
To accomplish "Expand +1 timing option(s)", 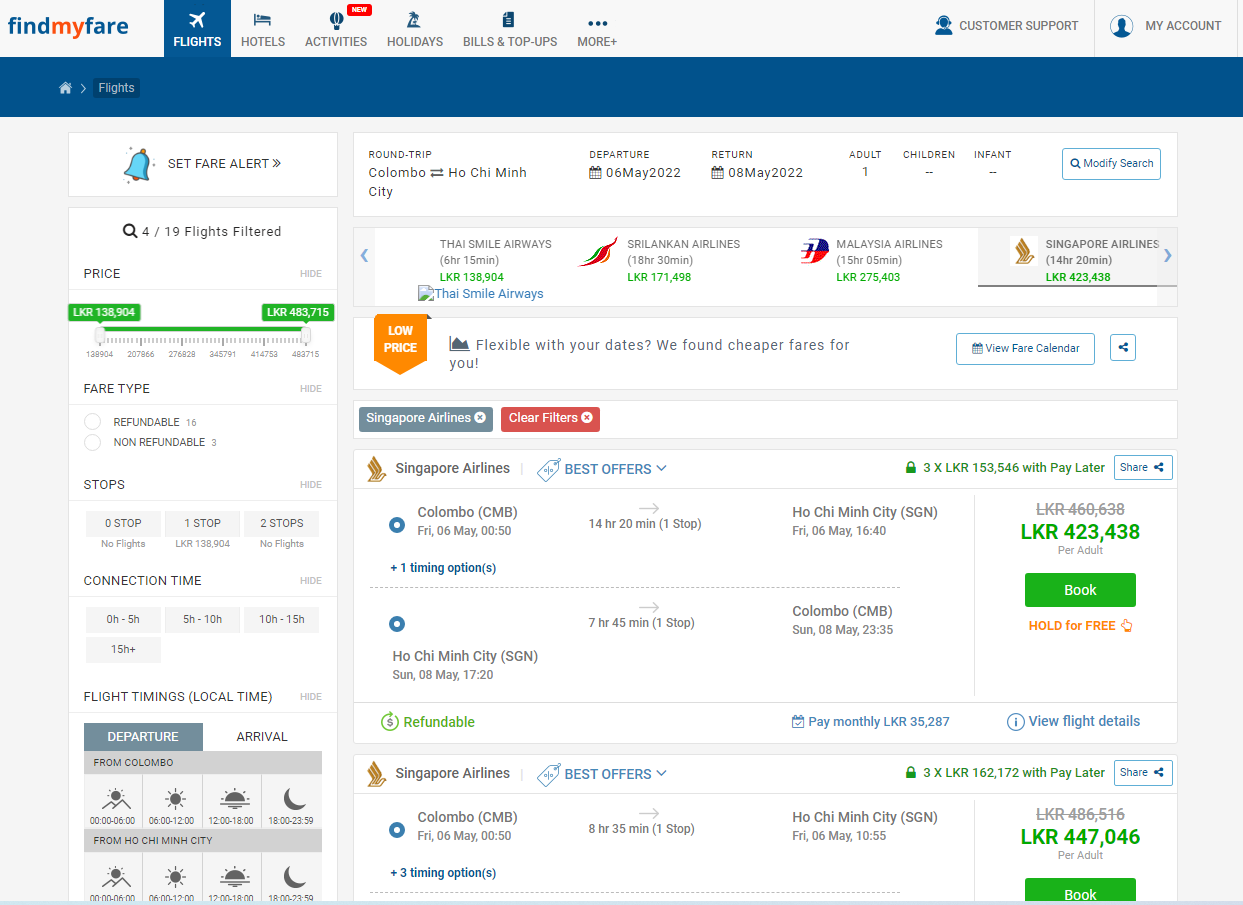I will pos(443,568).
